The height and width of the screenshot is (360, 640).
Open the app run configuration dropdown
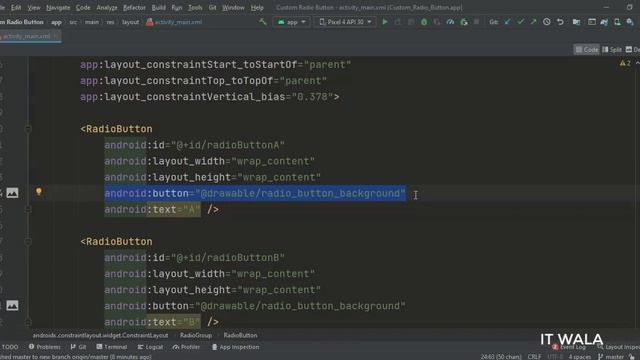click(x=292, y=22)
